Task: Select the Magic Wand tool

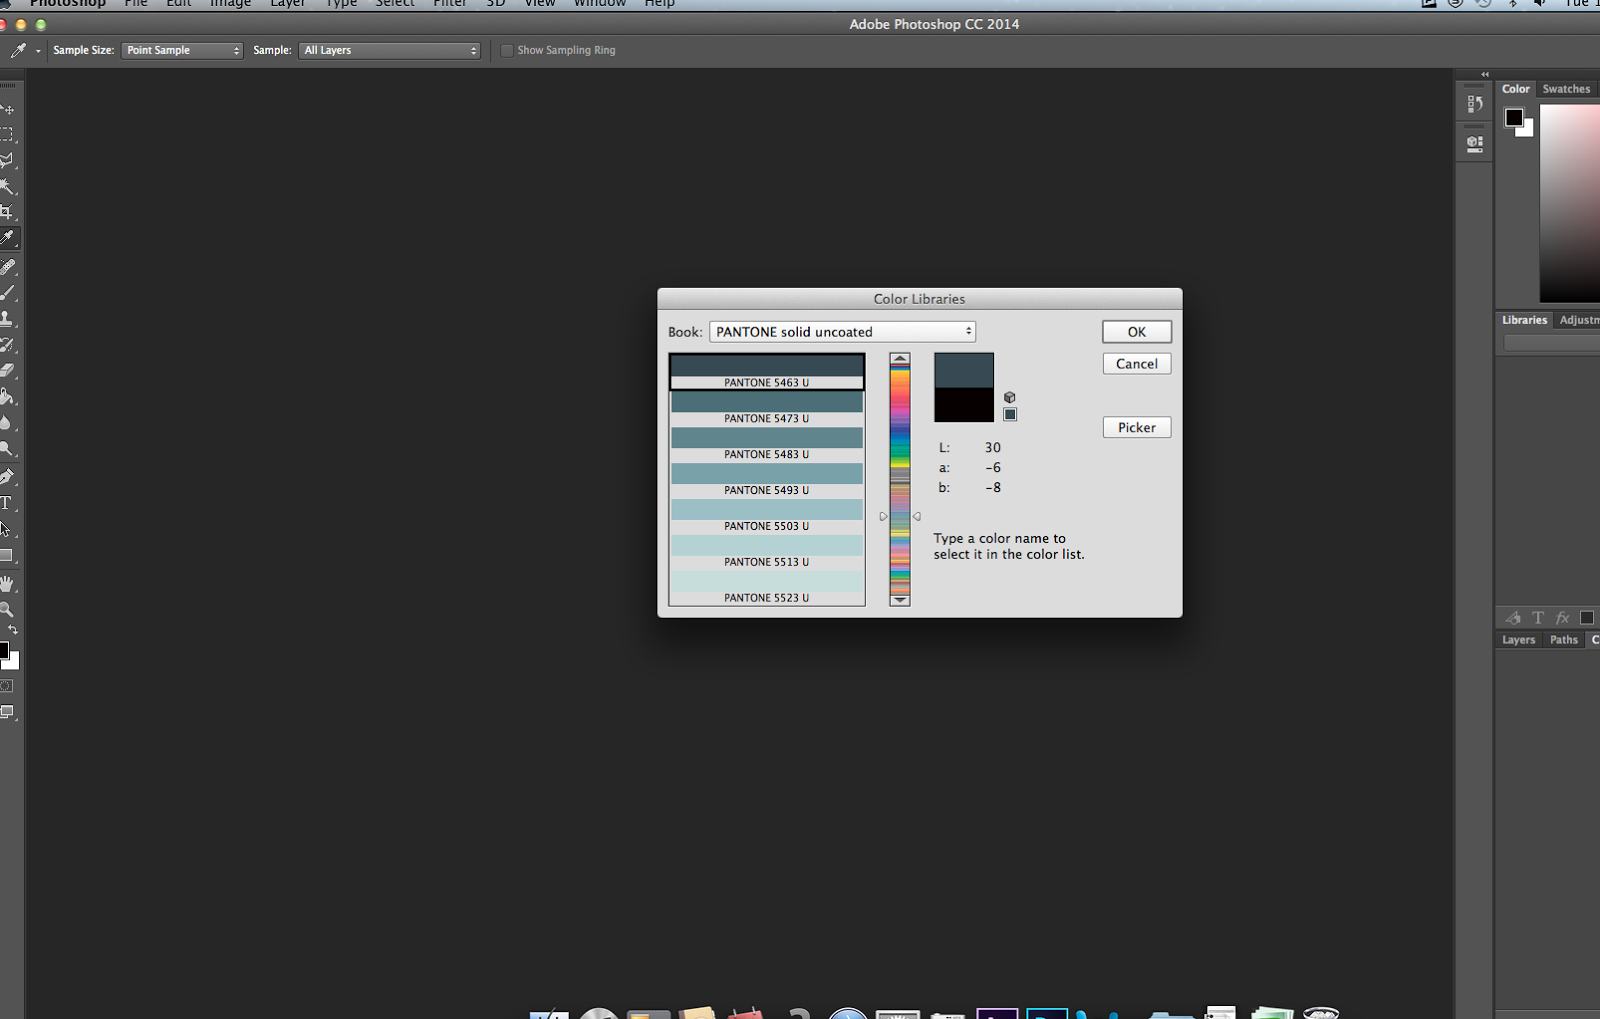Action: (8, 187)
